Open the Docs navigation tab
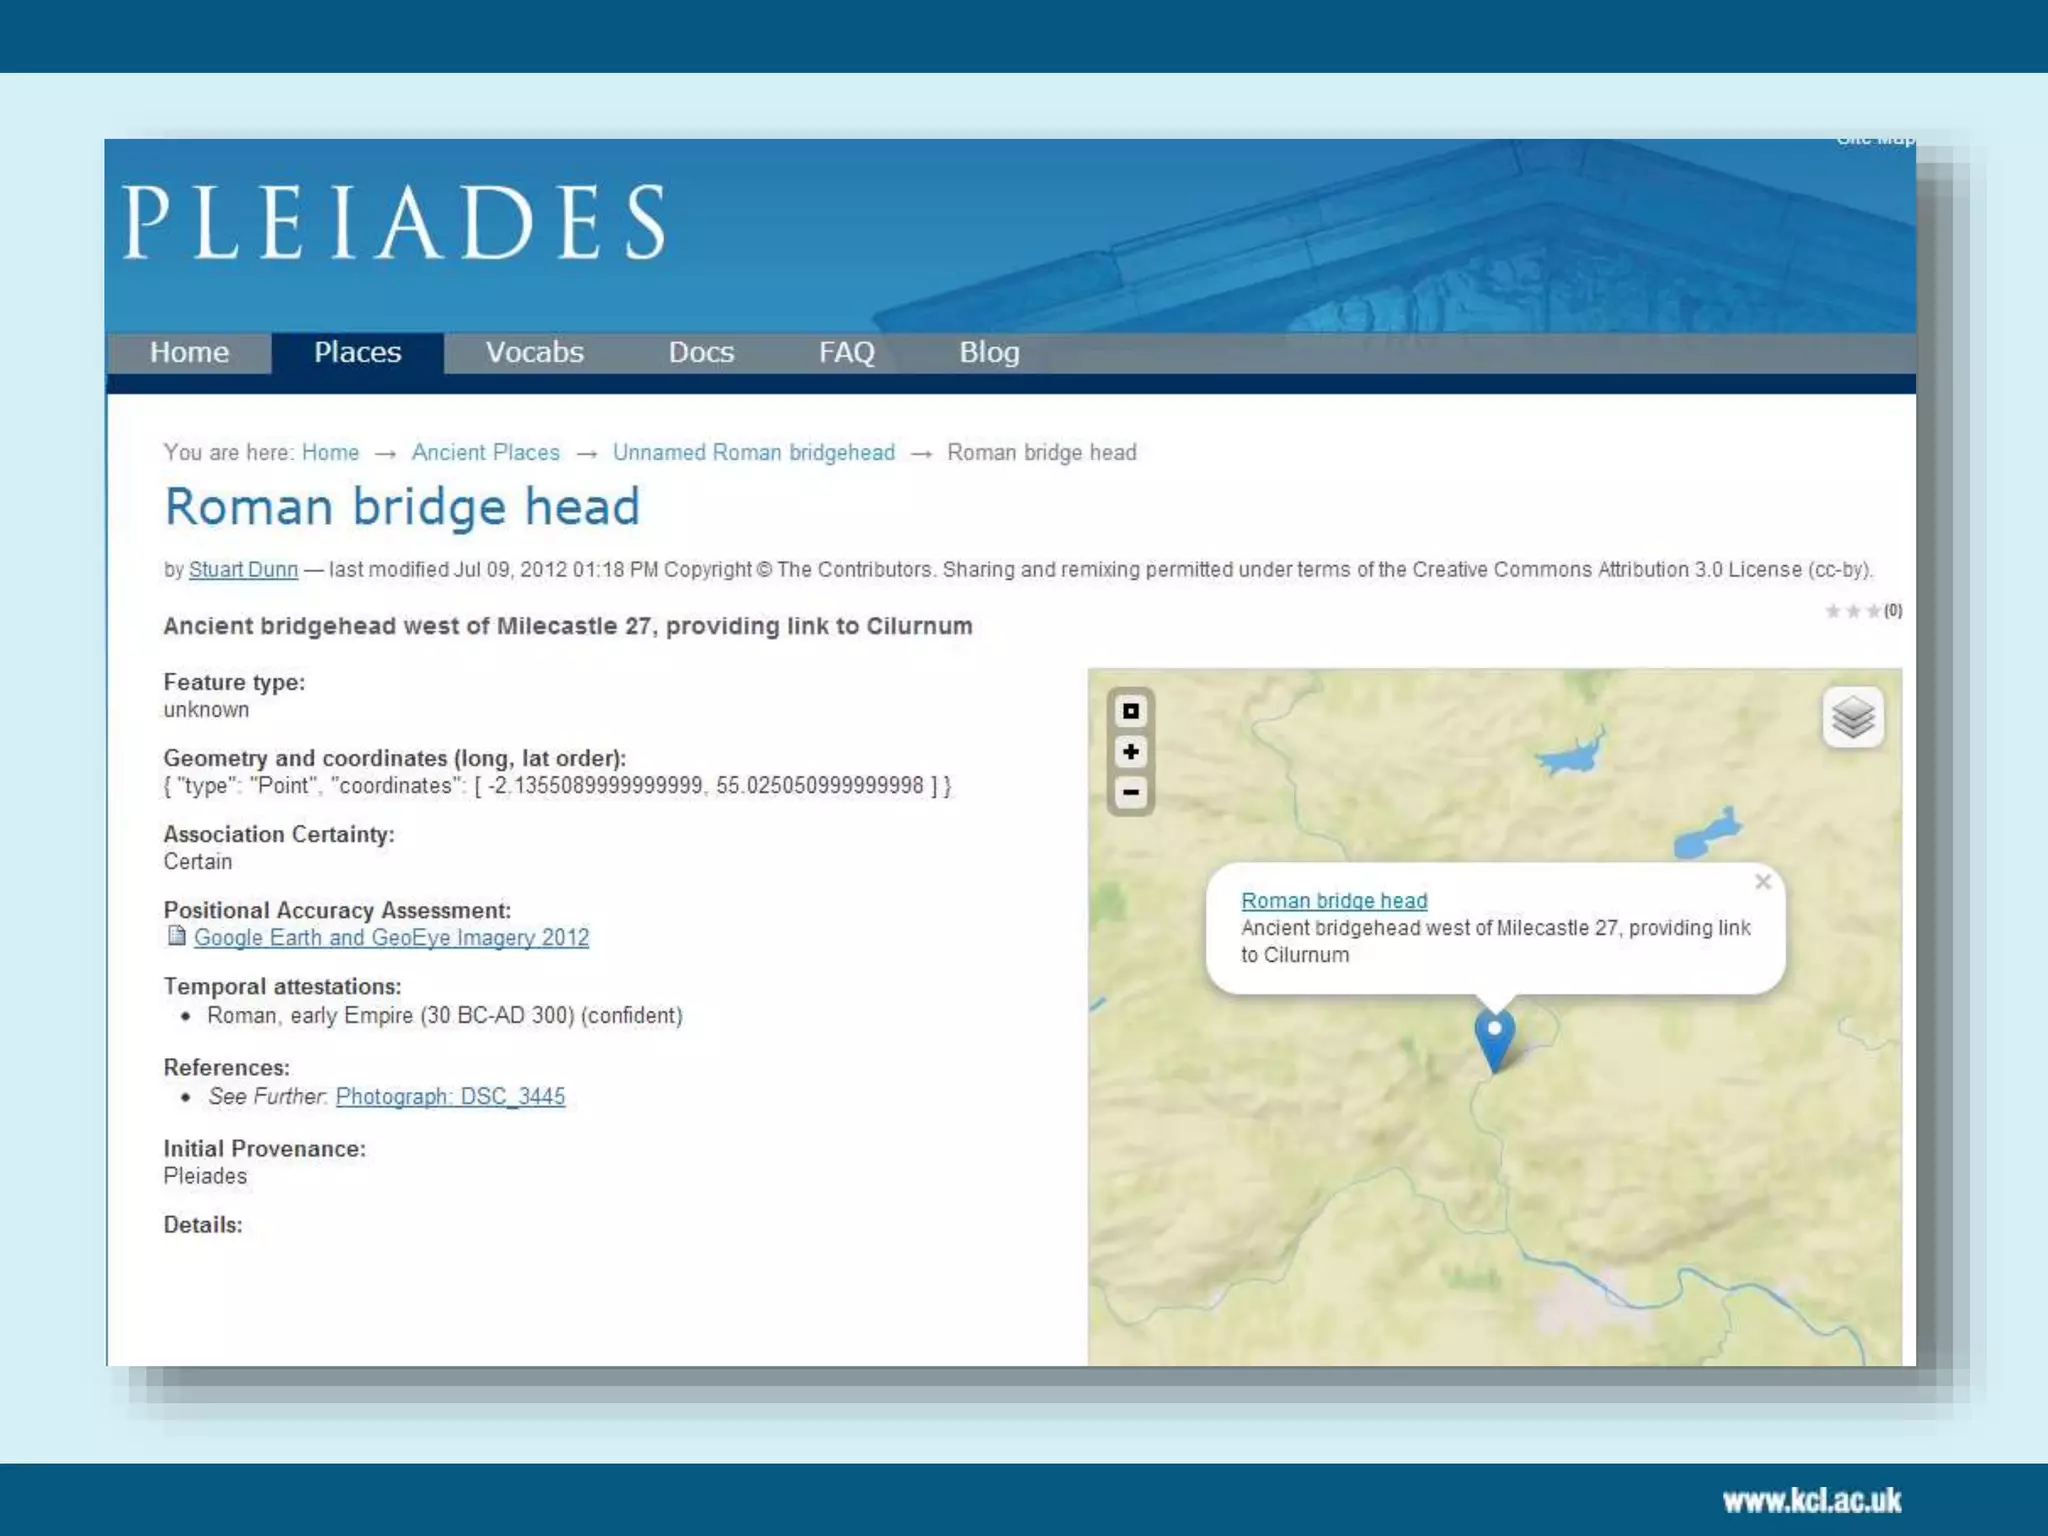Screen dimensions: 2048x1536 coord(701,352)
